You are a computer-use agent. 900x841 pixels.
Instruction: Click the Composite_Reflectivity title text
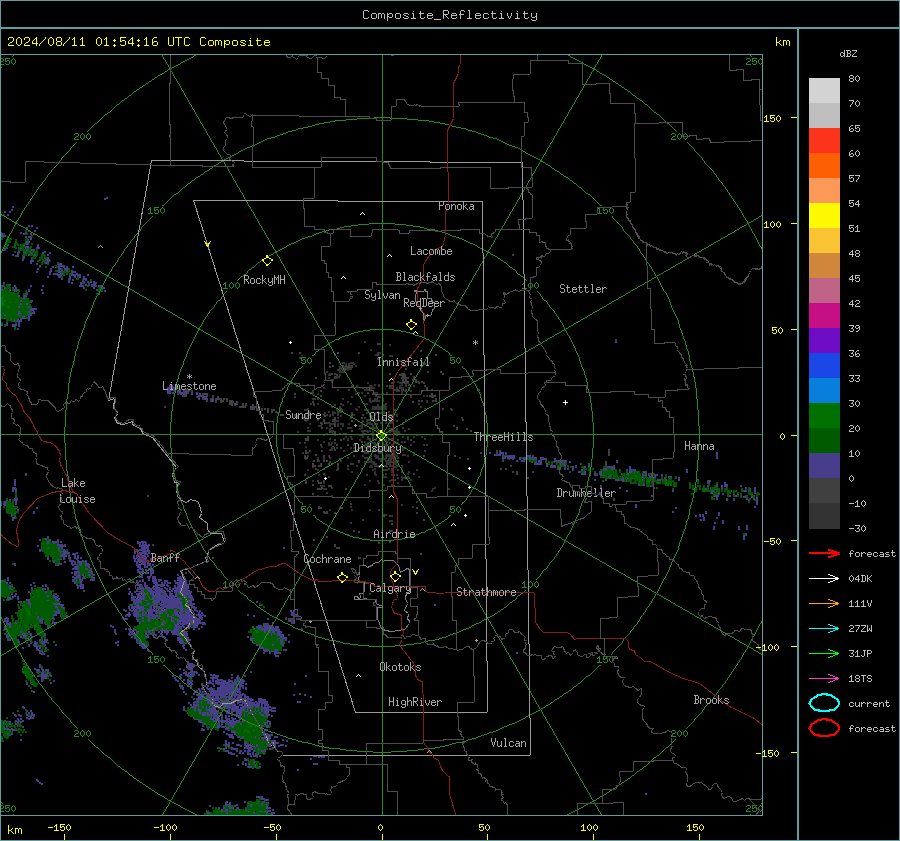pos(449,15)
